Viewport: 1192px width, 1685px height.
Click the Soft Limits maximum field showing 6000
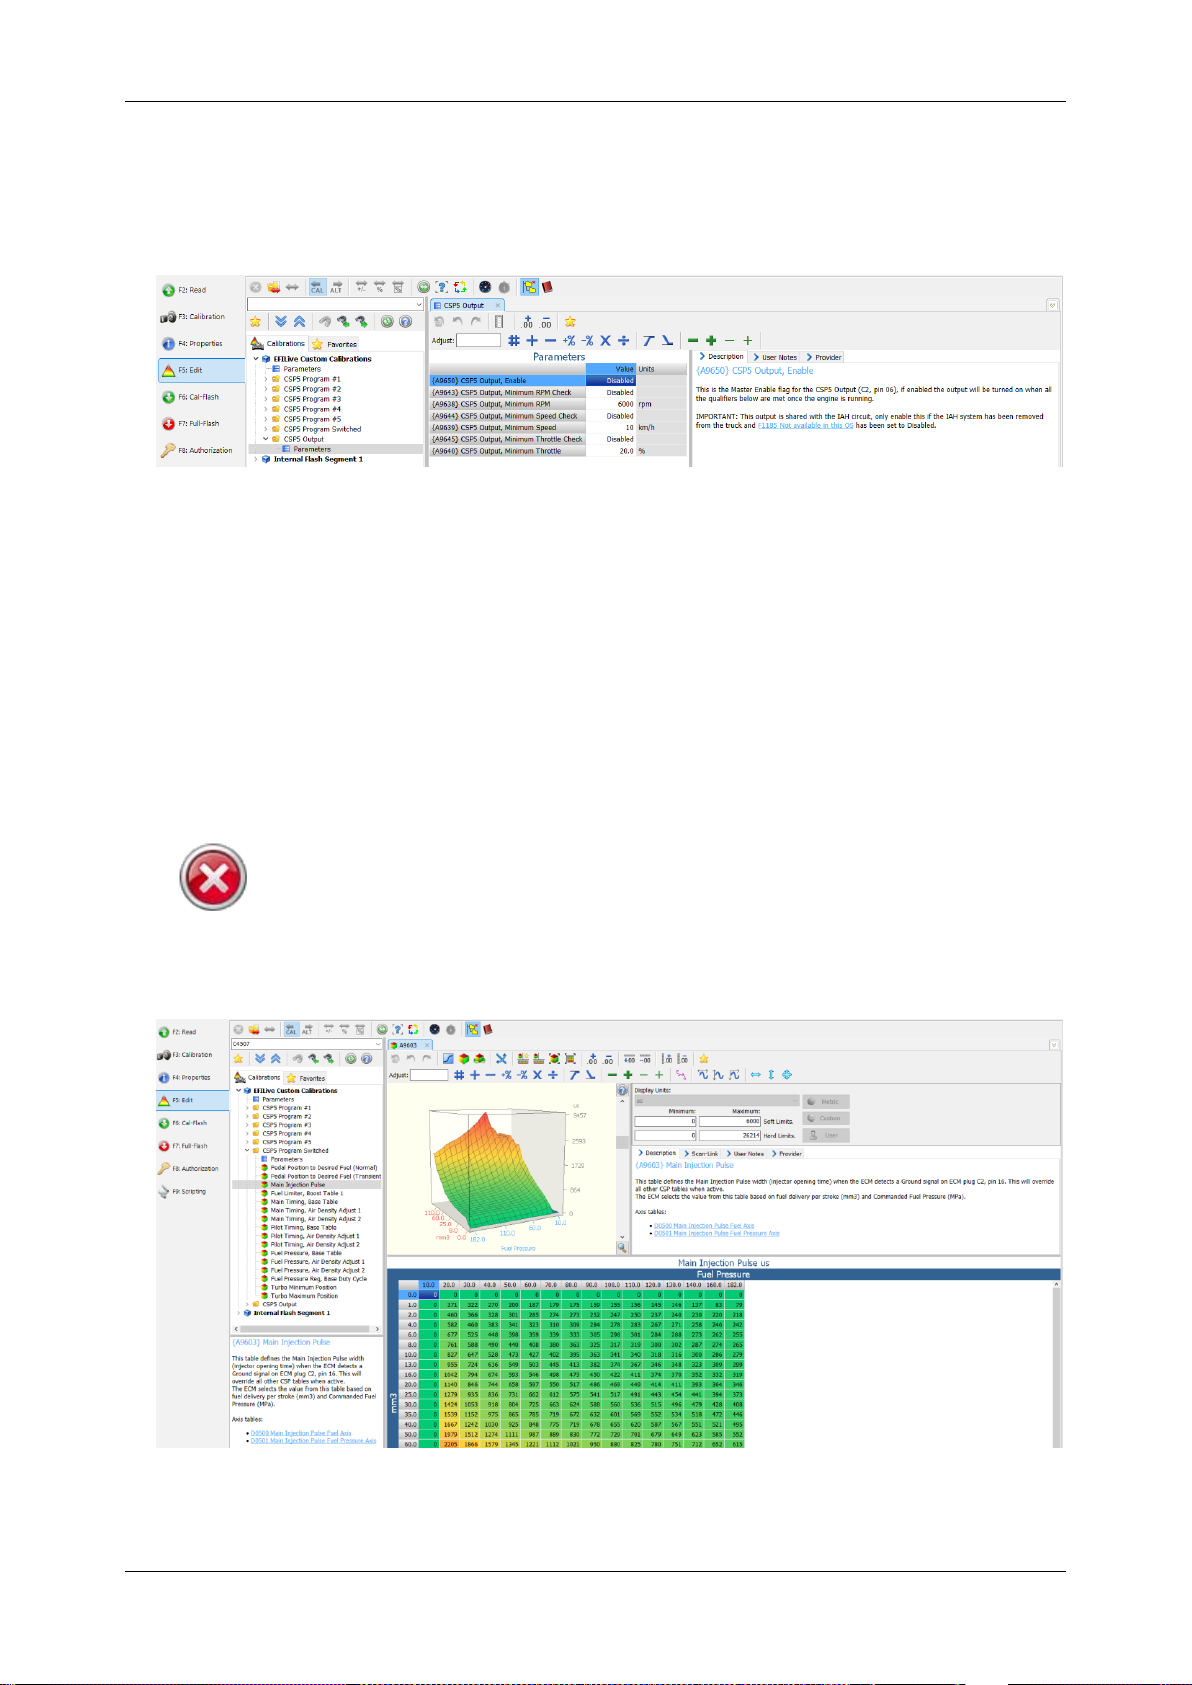(730, 1122)
